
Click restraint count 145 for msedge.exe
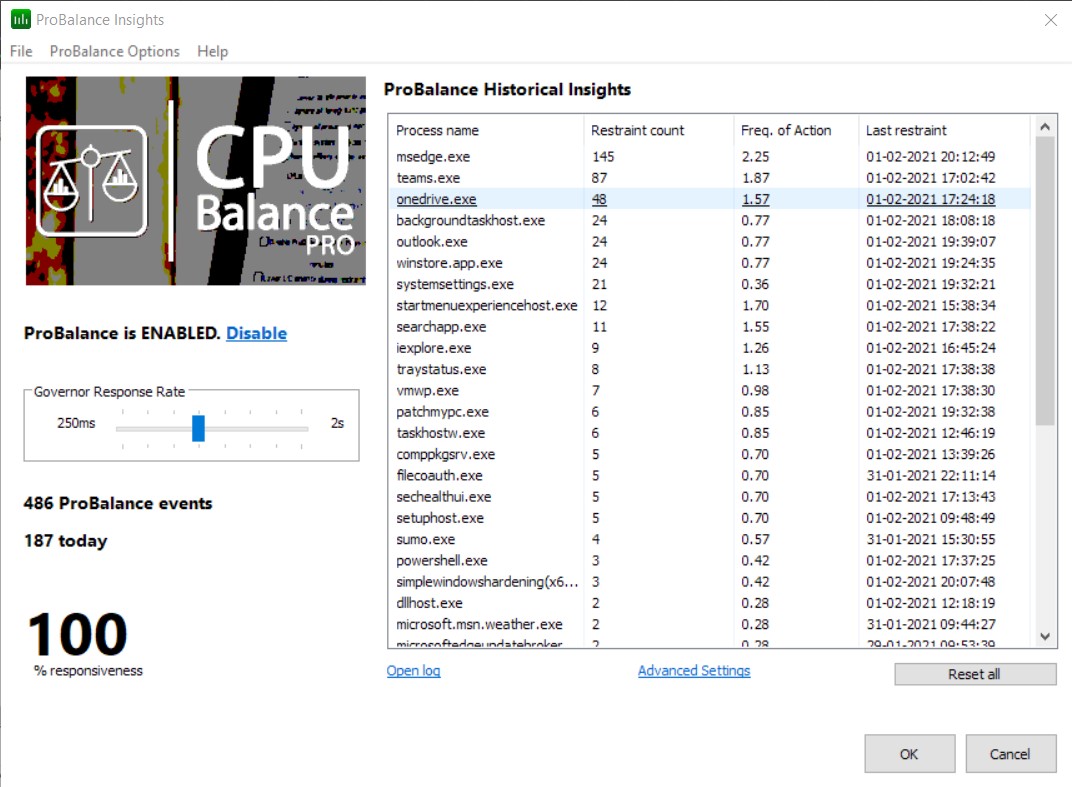click(603, 157)
